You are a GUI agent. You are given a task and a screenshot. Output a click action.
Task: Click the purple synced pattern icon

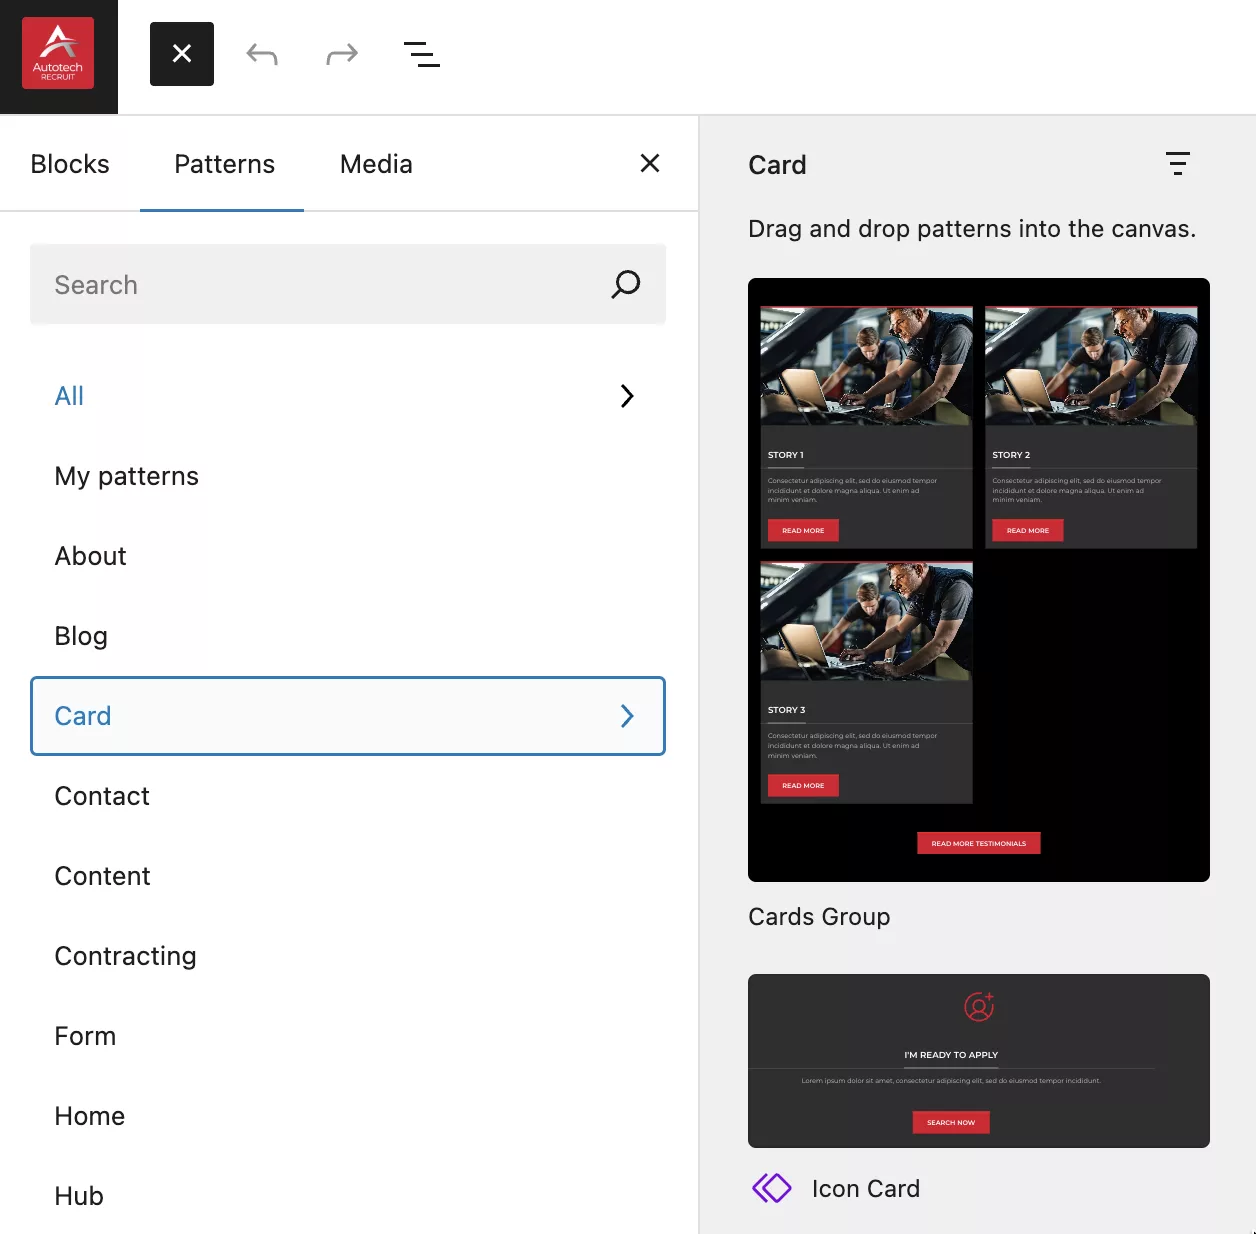(x=771, y=1188)
